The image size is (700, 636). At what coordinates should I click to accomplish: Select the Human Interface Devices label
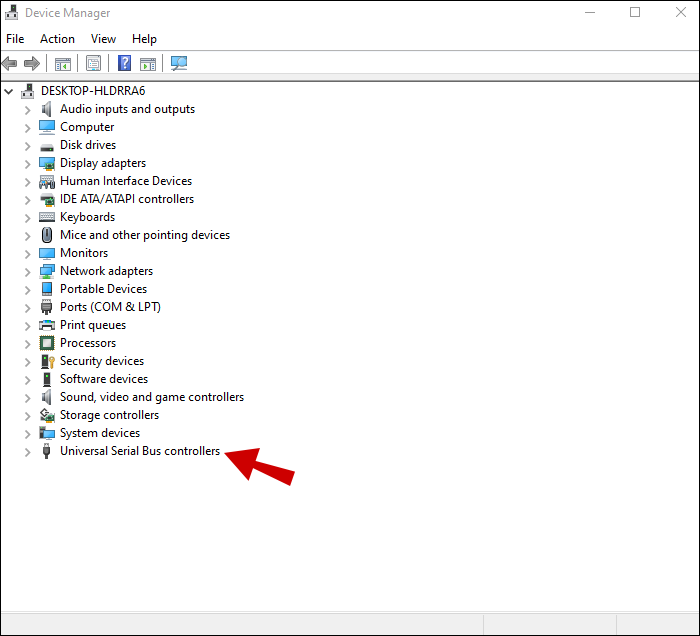pyautogui.click(x=126, y=181)
